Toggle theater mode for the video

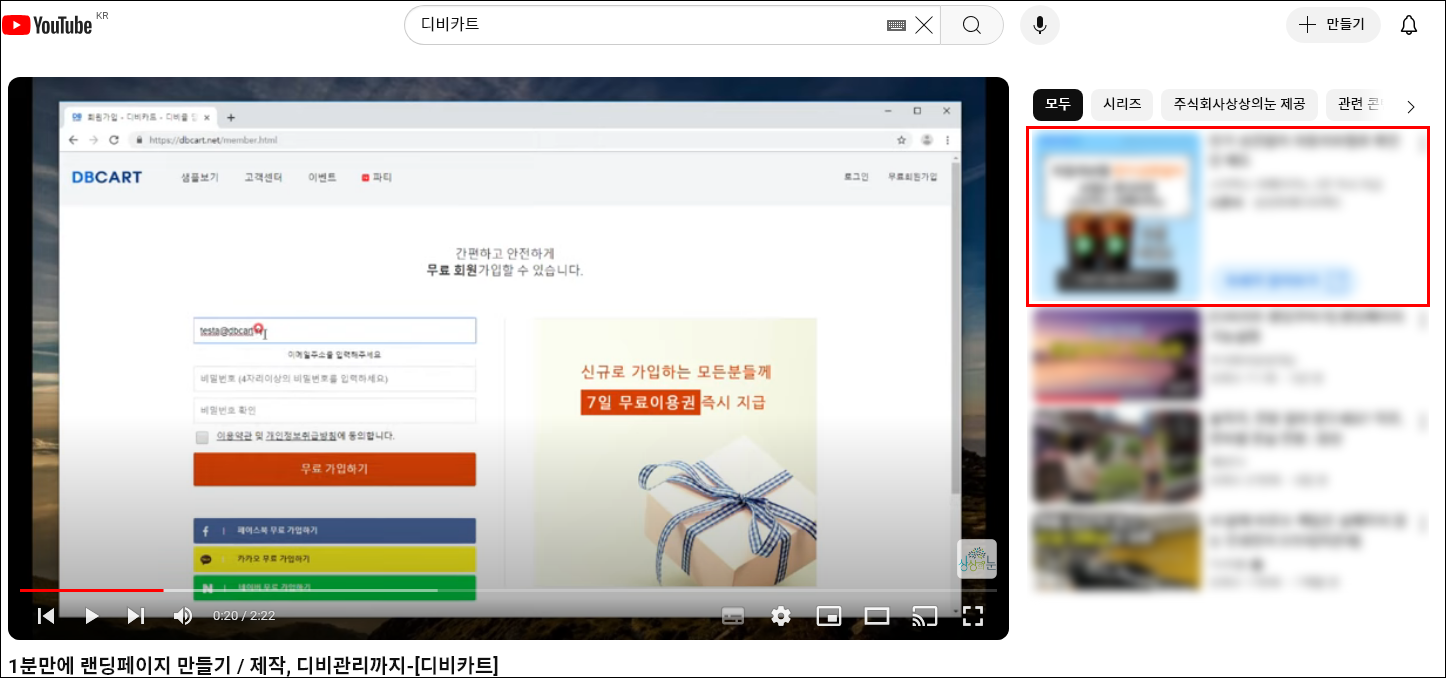pyautogui.click(x=876, y=616)
